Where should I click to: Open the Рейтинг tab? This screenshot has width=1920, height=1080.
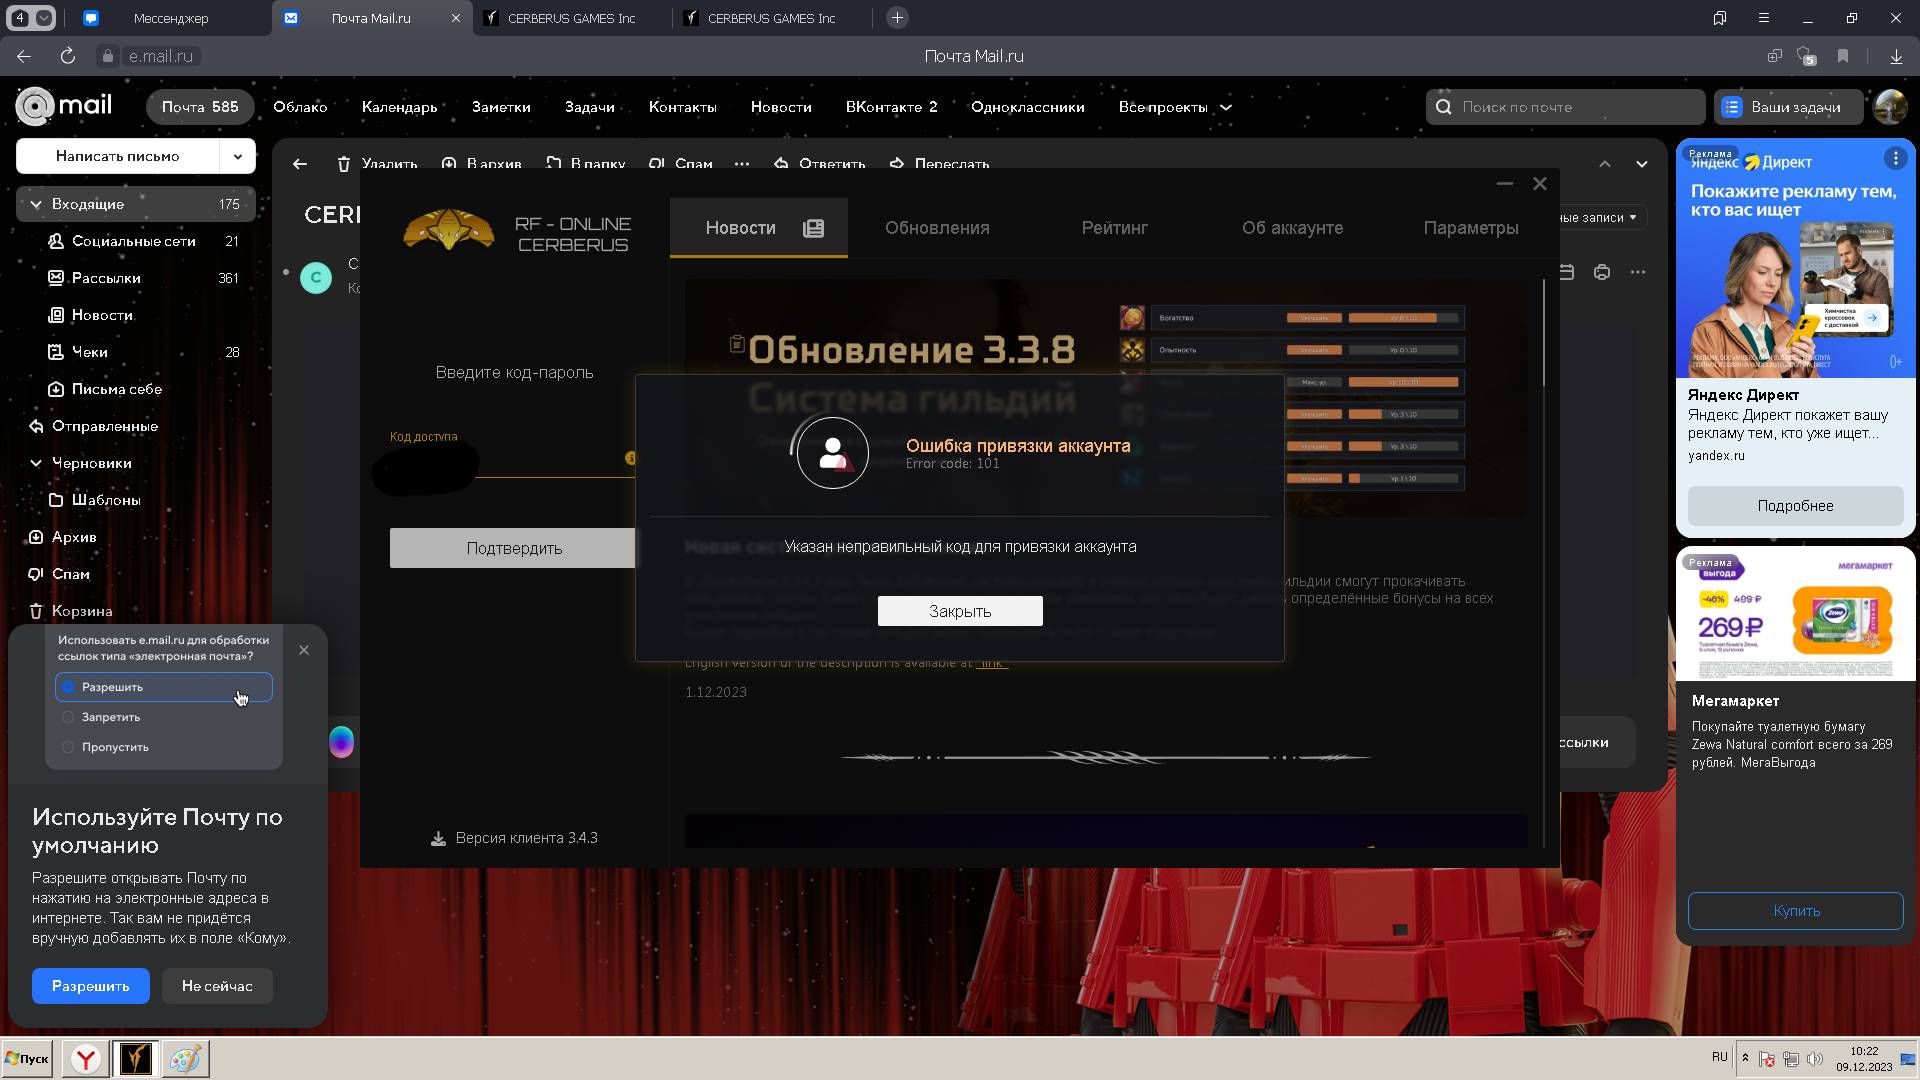(x=1114, y=228)
